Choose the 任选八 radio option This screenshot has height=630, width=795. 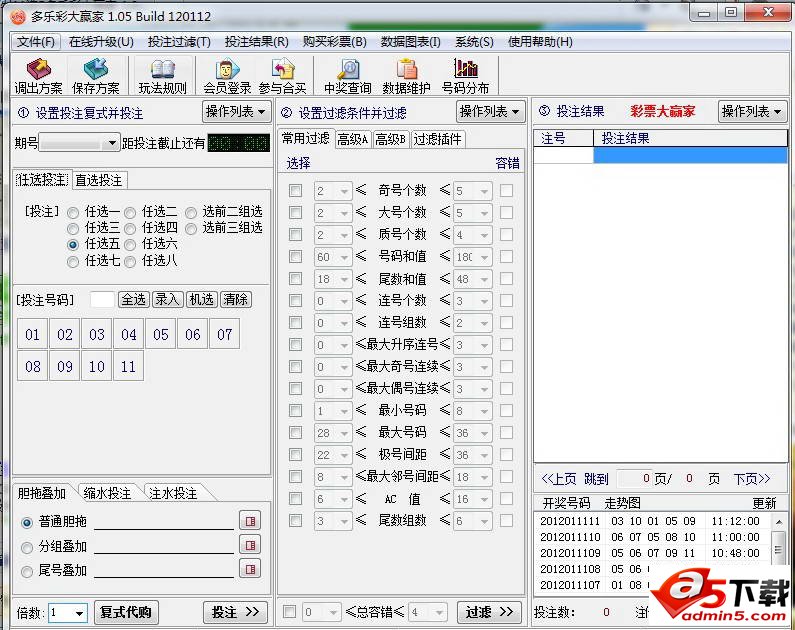tap(130, 262)
